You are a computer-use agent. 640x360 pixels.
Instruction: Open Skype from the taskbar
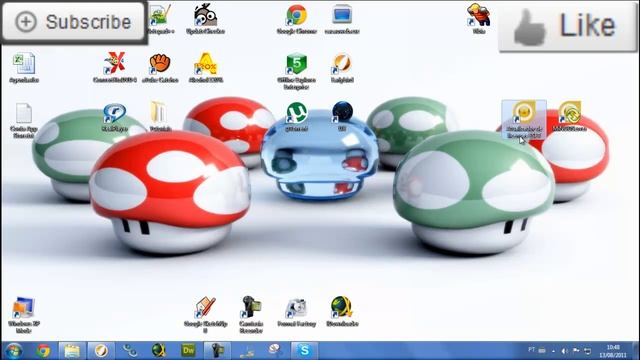(304, 351)
